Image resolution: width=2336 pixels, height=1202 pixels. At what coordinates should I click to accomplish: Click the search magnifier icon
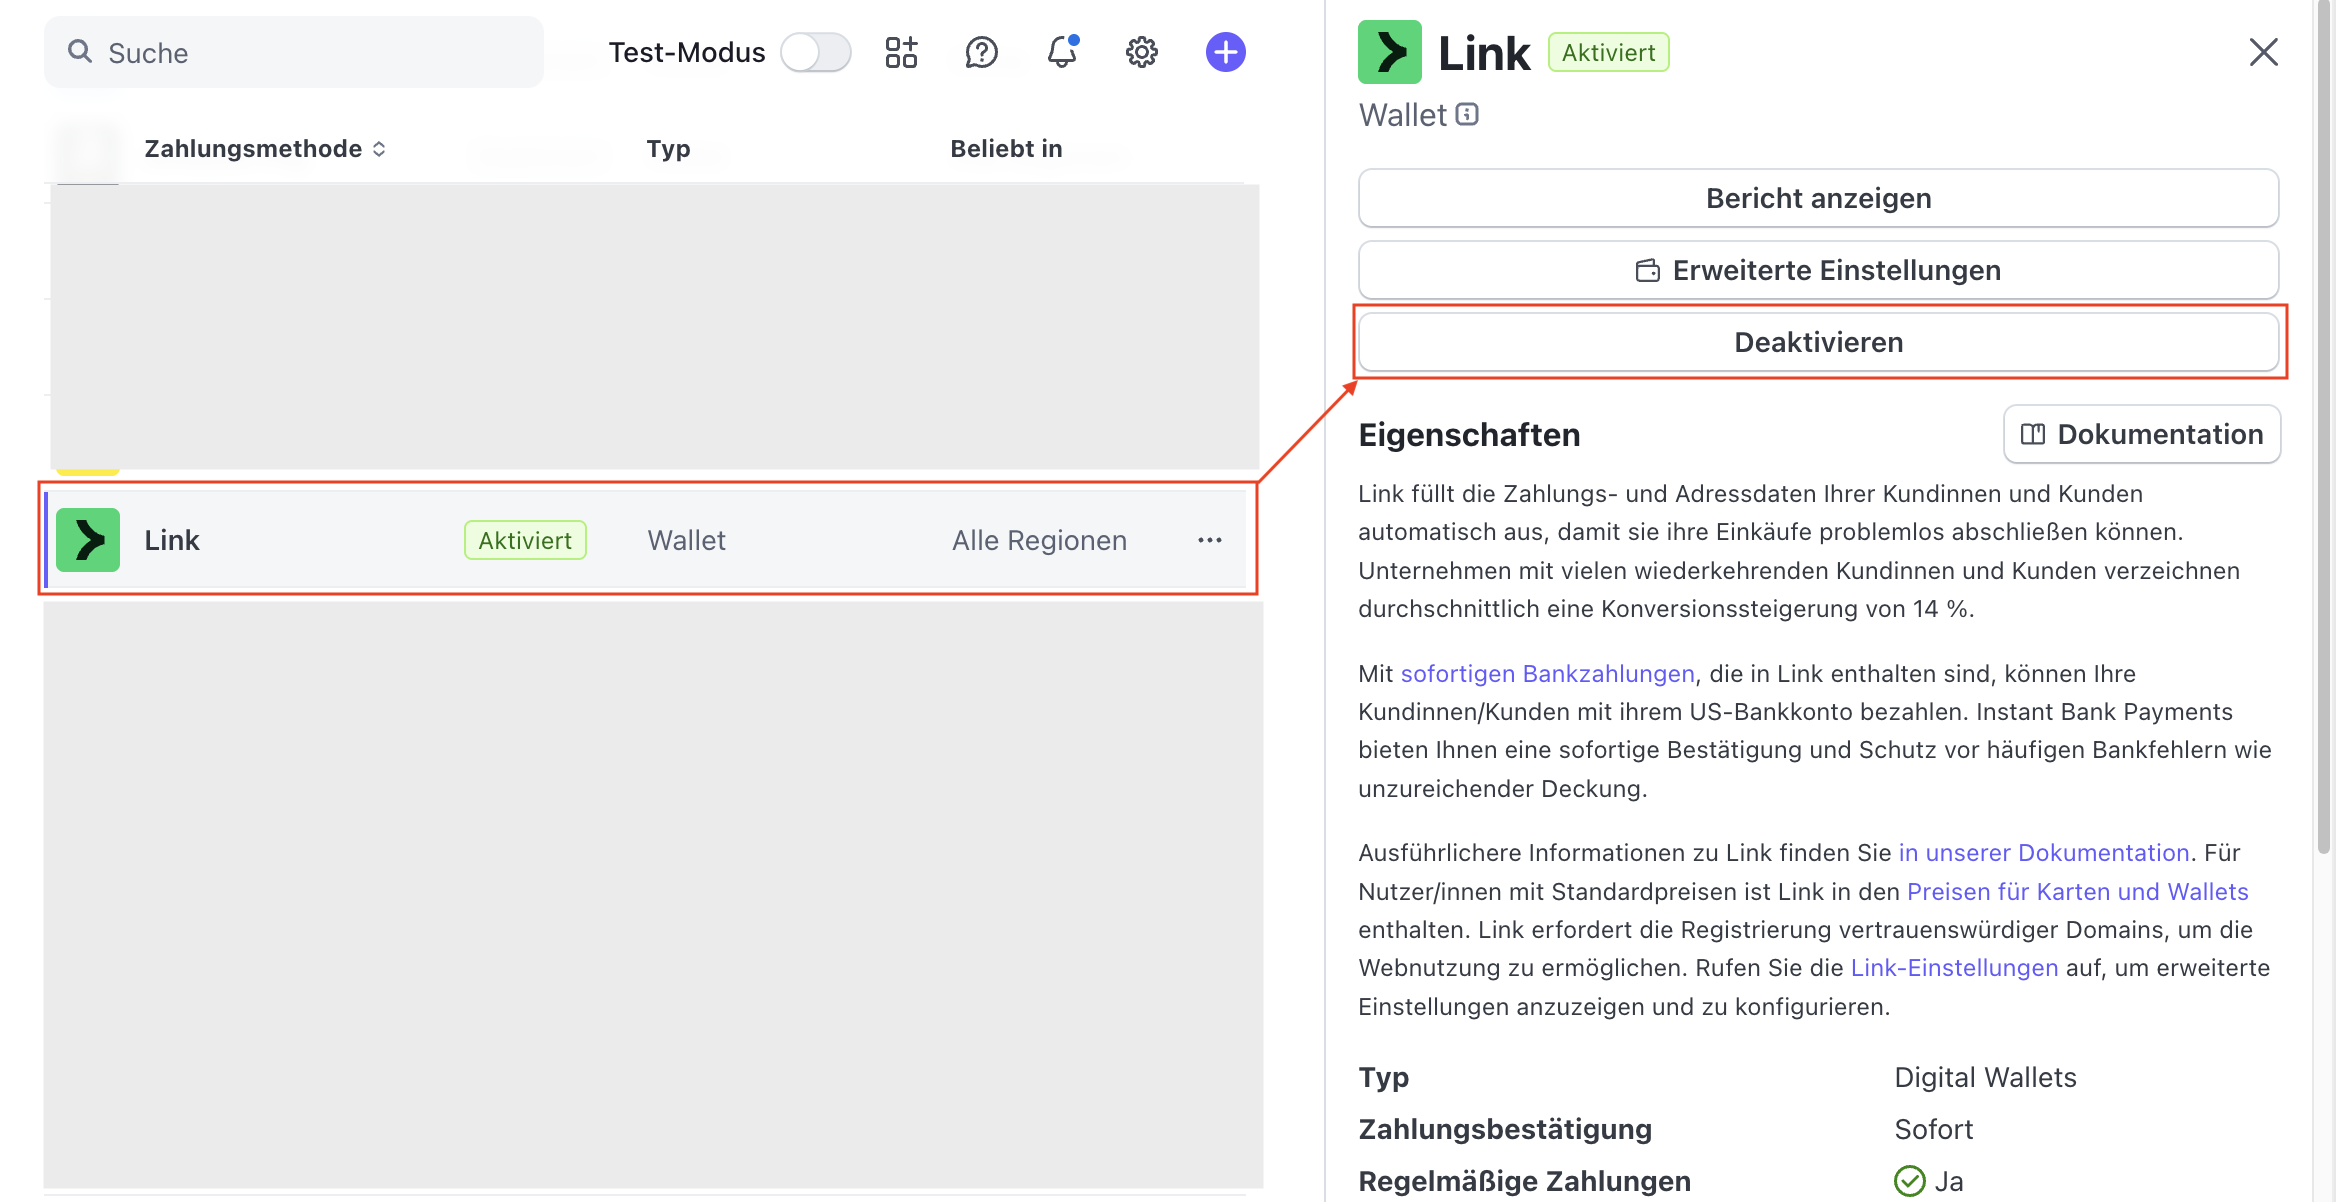coord(80,51)
